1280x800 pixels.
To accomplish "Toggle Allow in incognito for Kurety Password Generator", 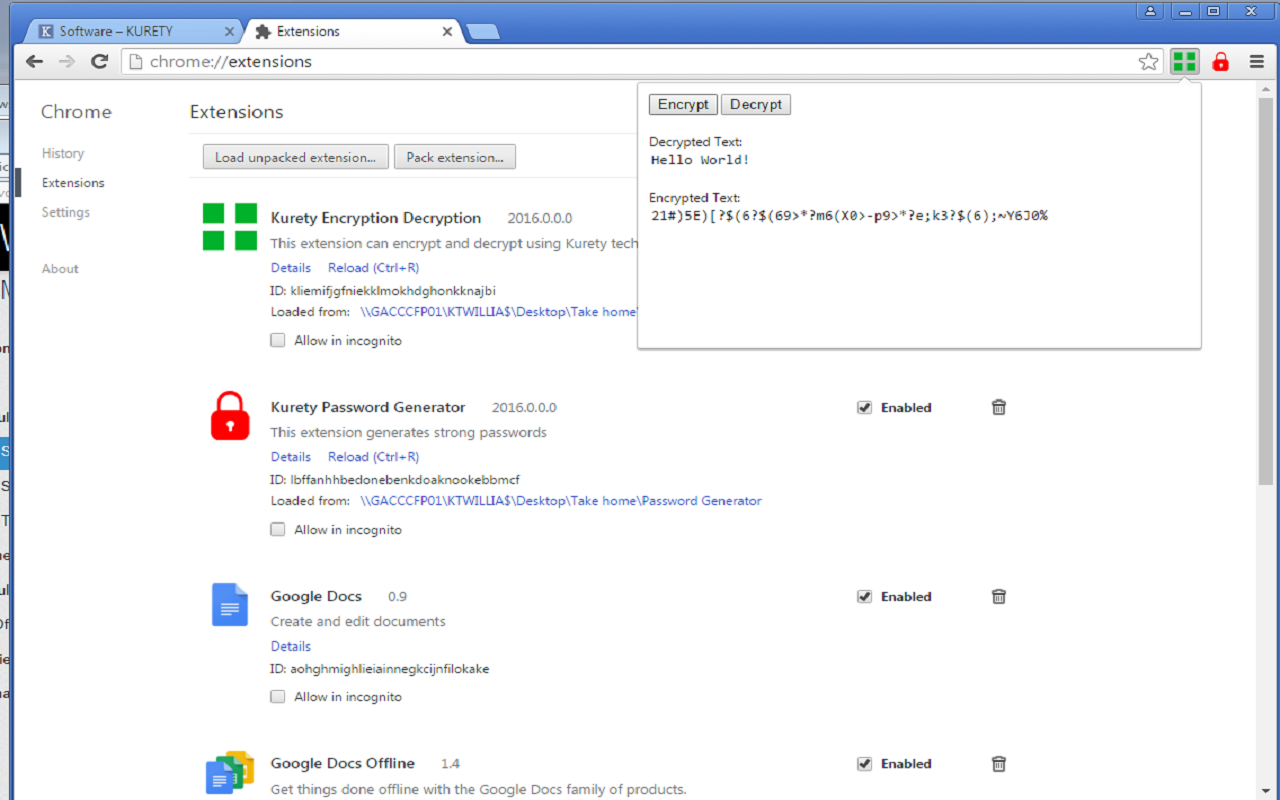I will [278, 529].
